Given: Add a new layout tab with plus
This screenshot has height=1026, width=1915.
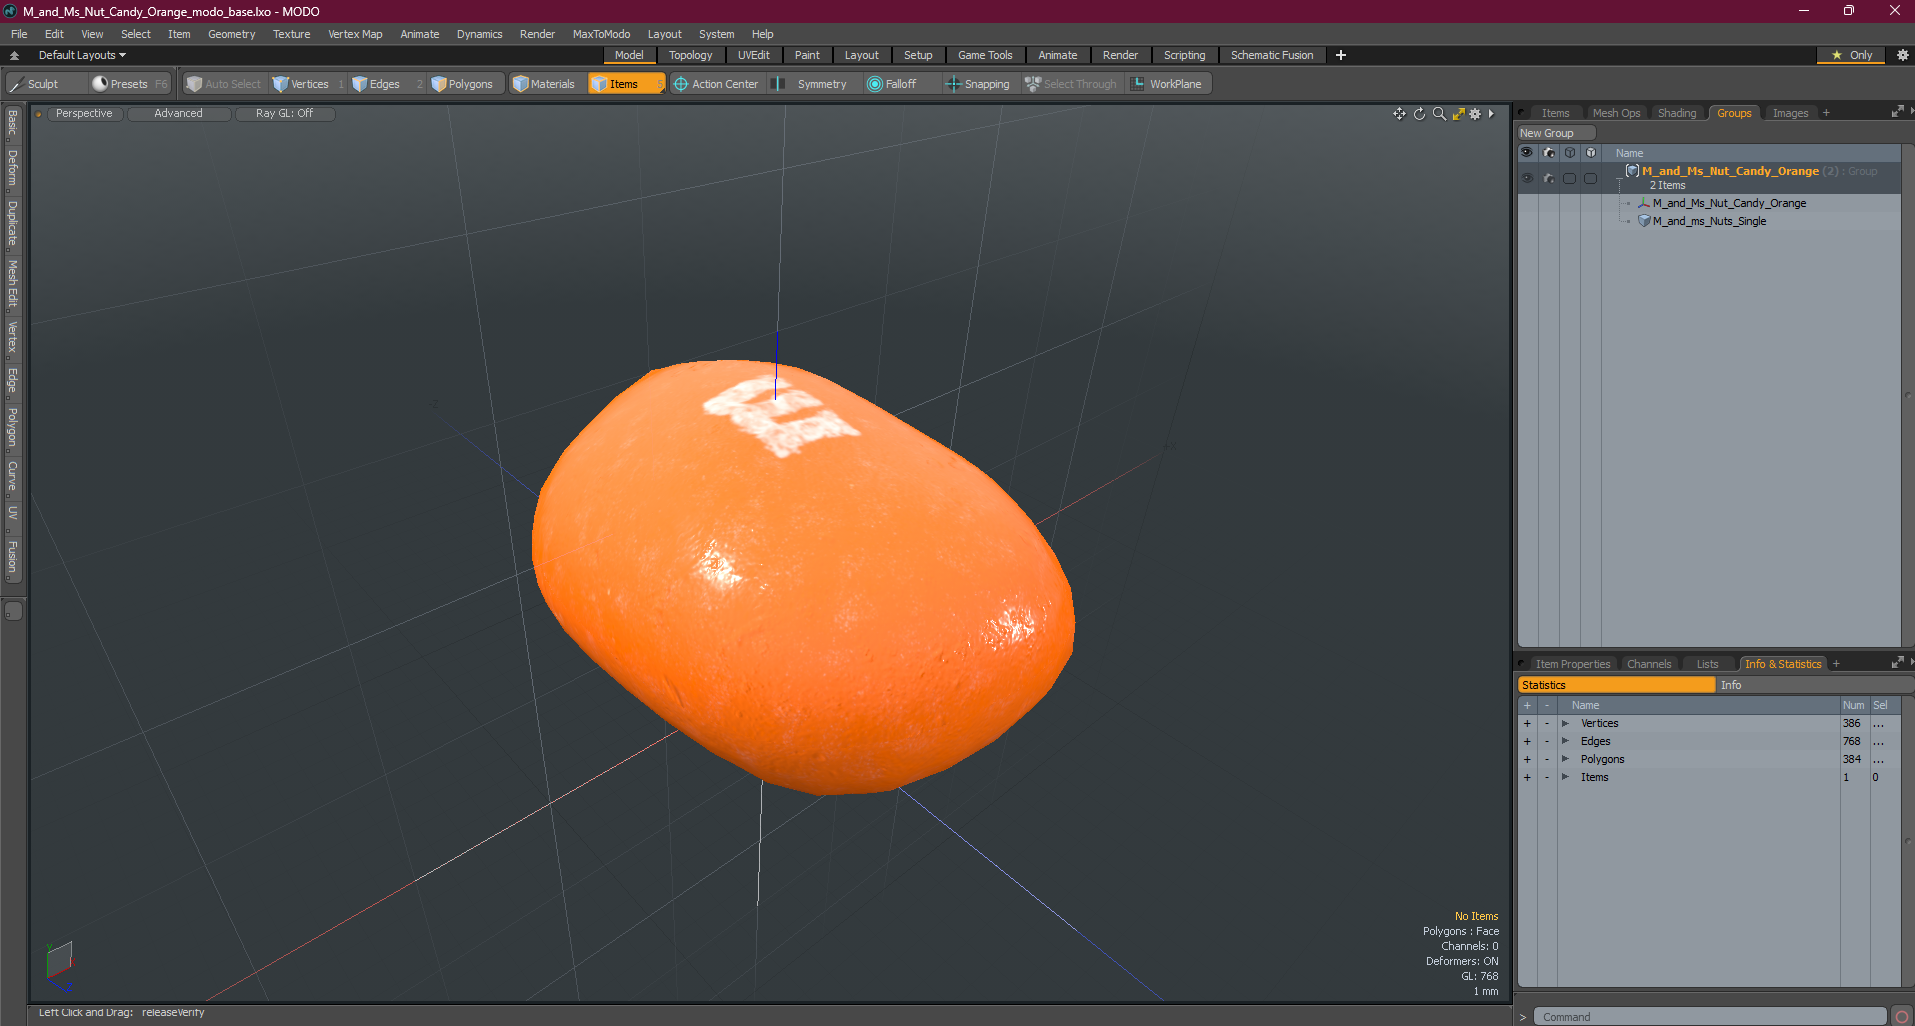Looking at the screenshot, I should [x=1341, y=55].
